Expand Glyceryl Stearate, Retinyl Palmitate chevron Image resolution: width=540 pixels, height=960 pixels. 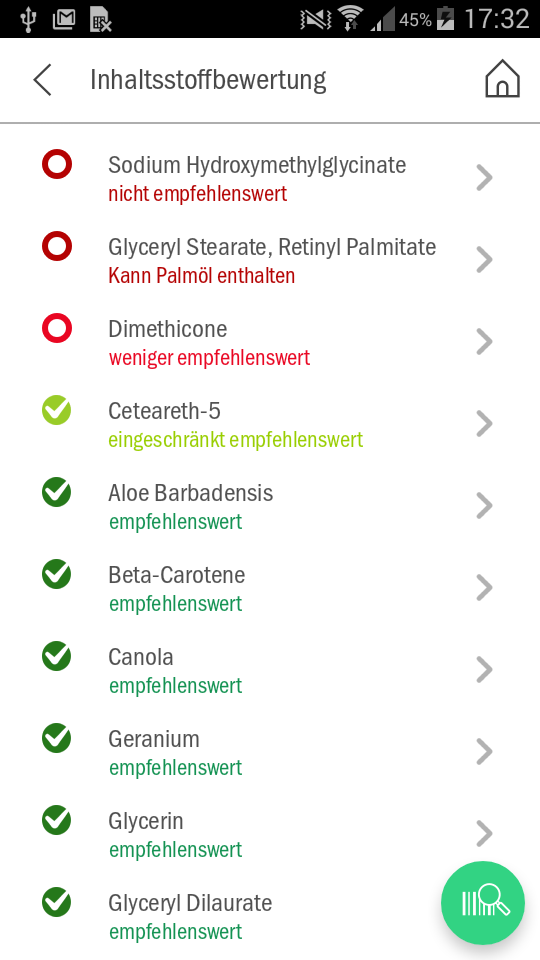(x=484, y=260)
